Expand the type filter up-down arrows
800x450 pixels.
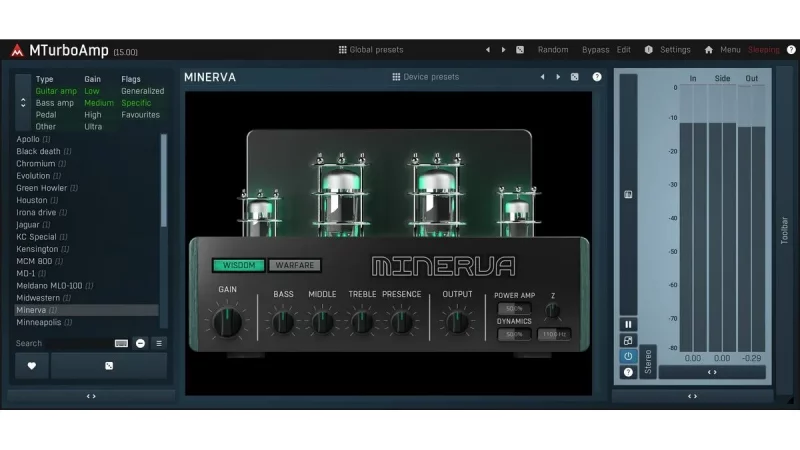click(24, 103)
